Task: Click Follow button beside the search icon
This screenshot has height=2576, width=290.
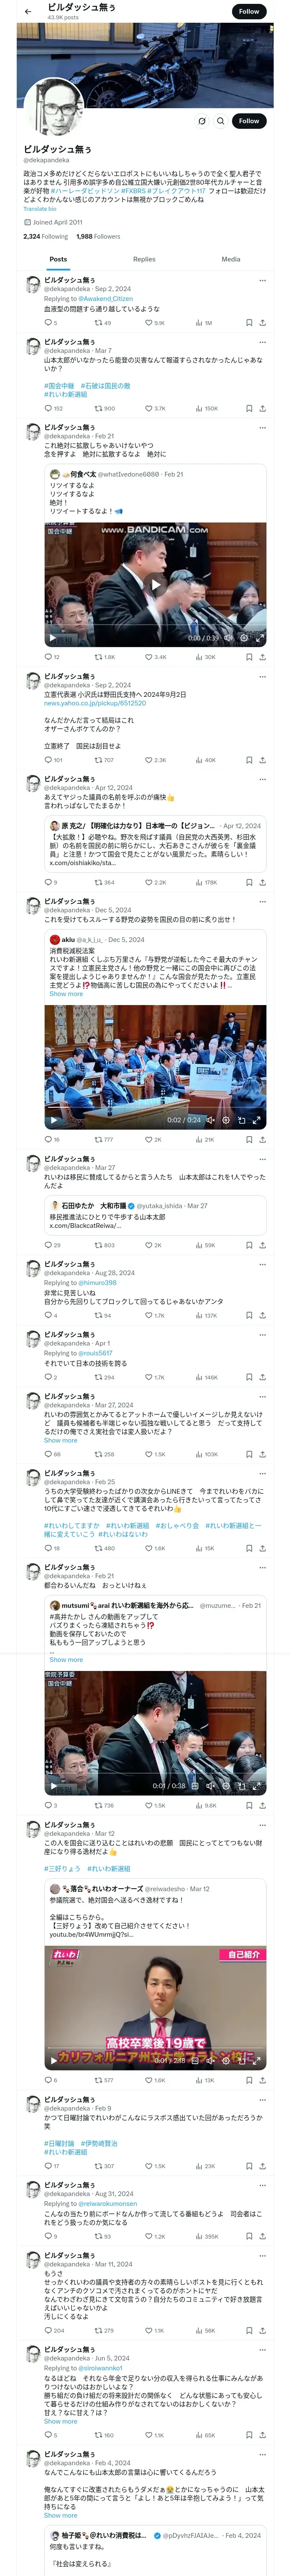Action: [248, 121]
